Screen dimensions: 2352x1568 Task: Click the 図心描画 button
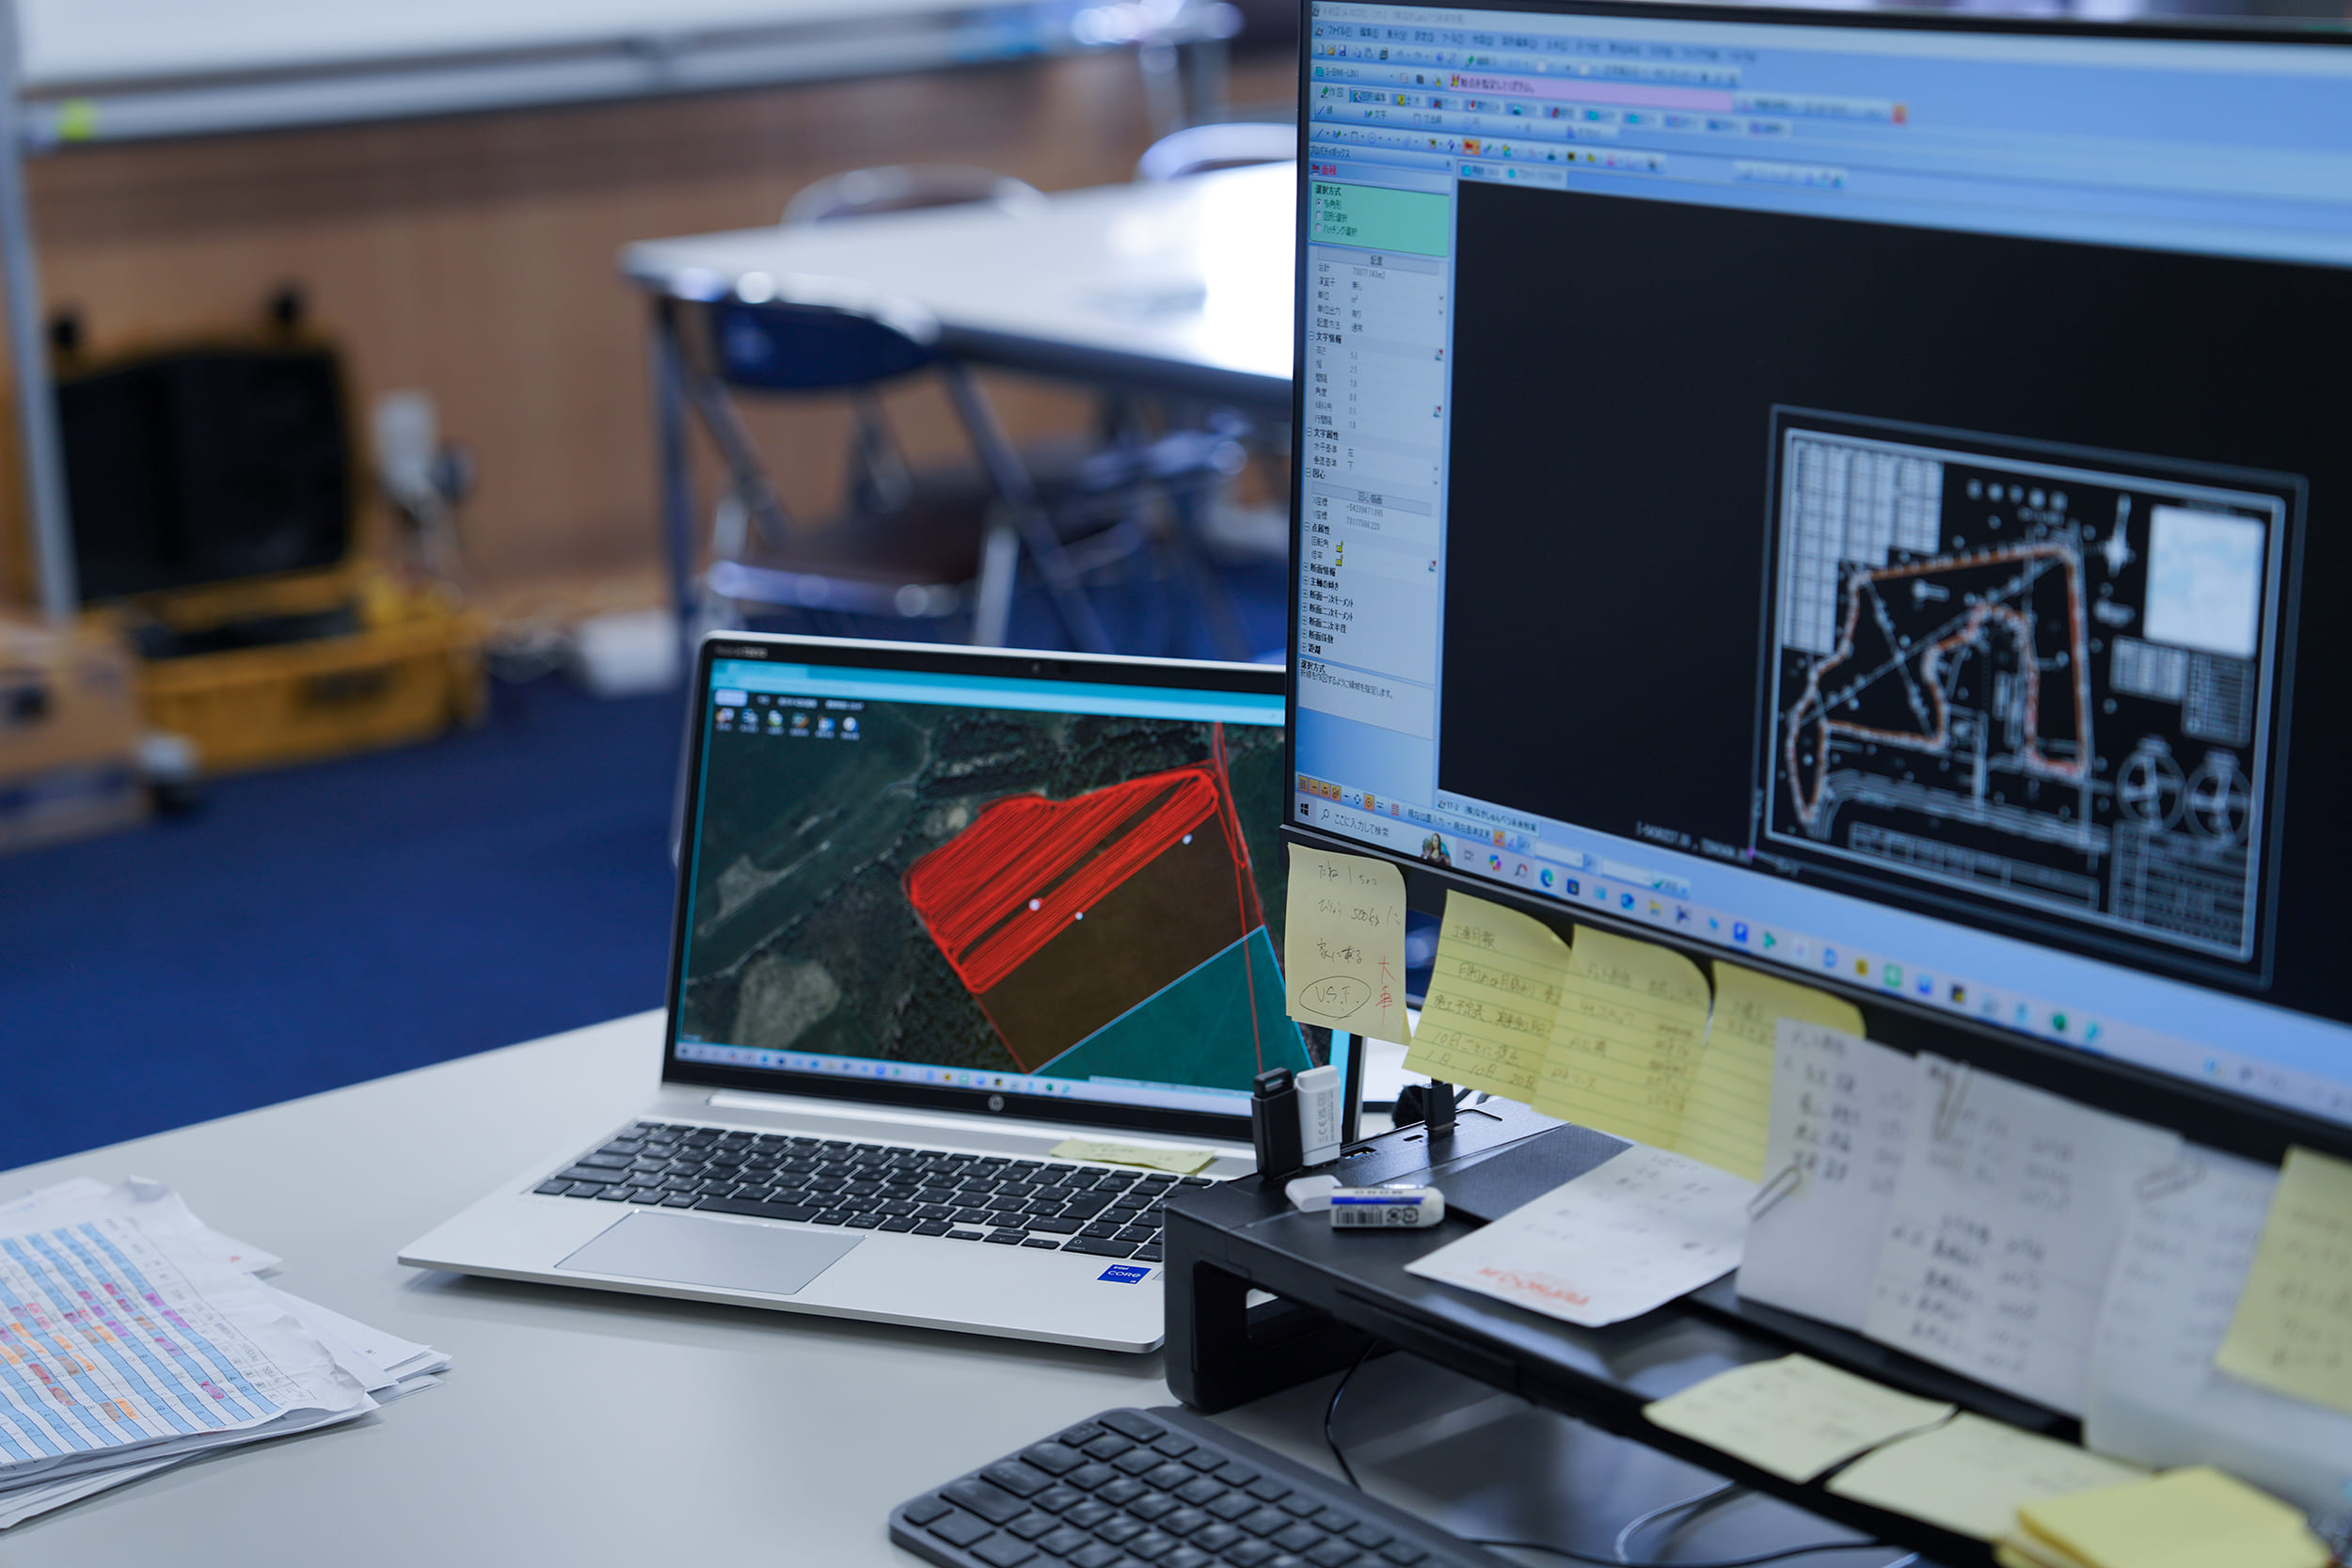1371,499
